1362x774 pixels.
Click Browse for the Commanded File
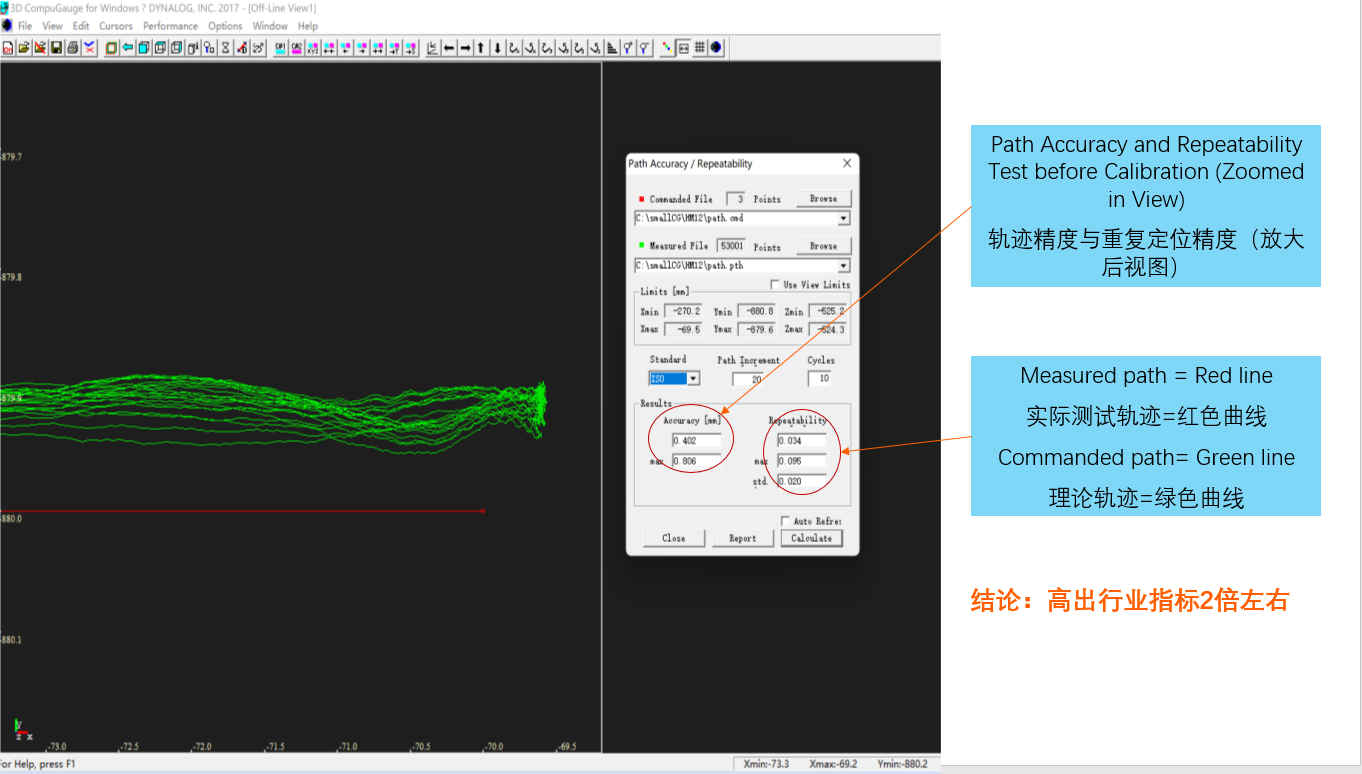(824, 198)
